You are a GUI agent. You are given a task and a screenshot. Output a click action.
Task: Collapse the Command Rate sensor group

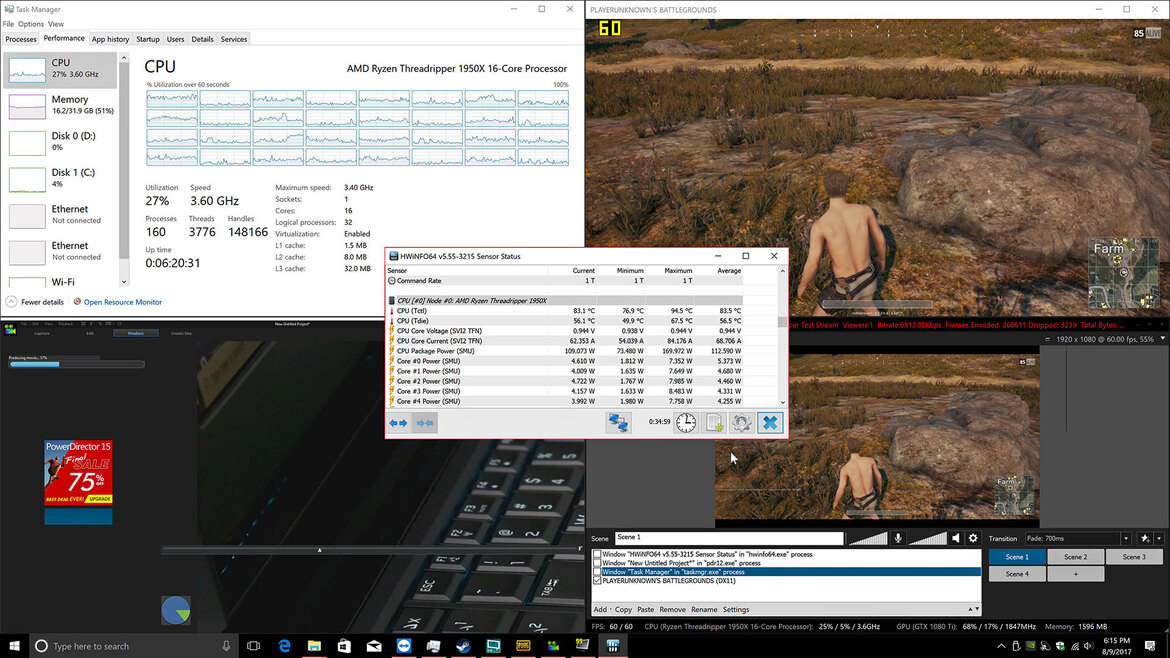392,281
